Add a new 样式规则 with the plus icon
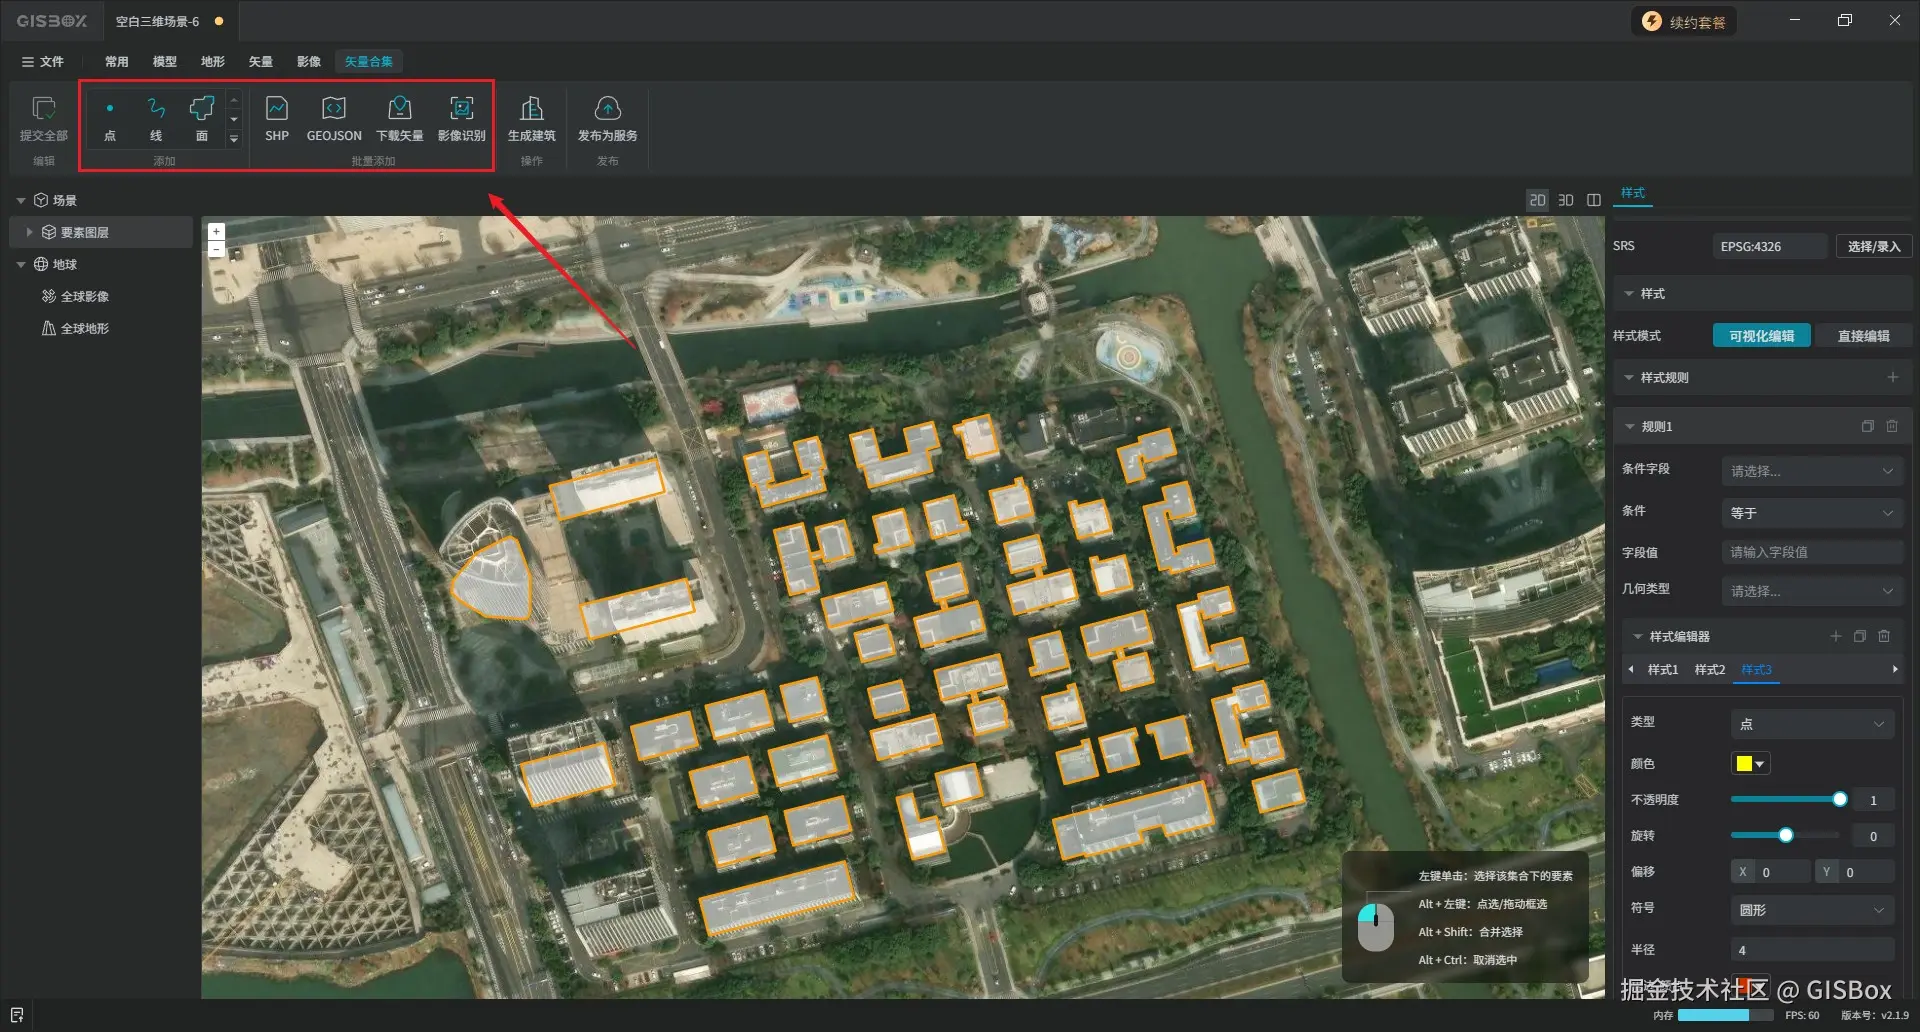Screen dimensions: 1920x1032 click(1892, 377)
